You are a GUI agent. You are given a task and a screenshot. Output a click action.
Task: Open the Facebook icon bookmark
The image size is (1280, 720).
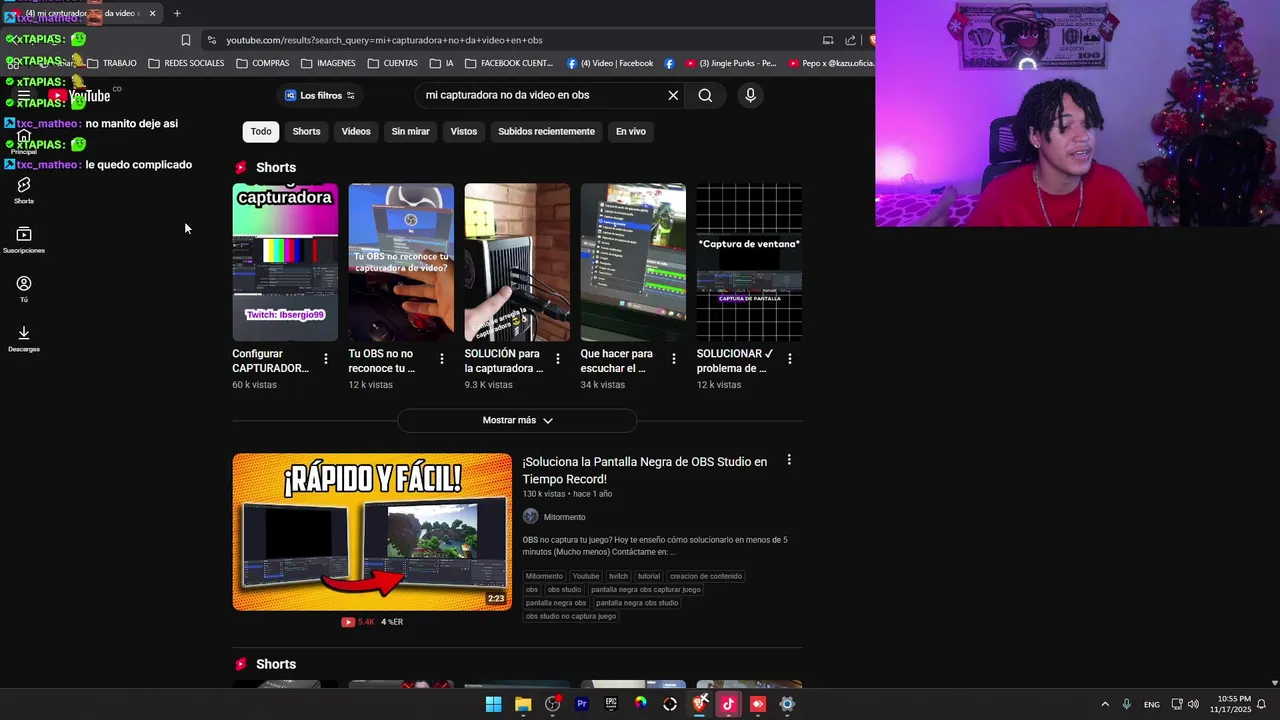point(669,63)
